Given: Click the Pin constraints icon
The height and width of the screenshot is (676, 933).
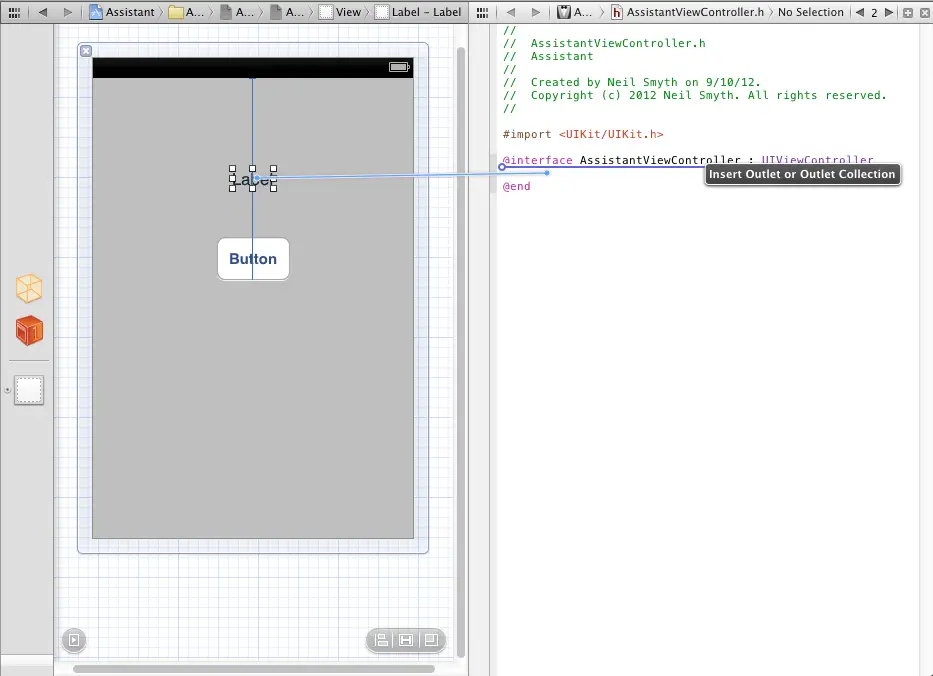Looking at the screenshot, I should [406, 640].
